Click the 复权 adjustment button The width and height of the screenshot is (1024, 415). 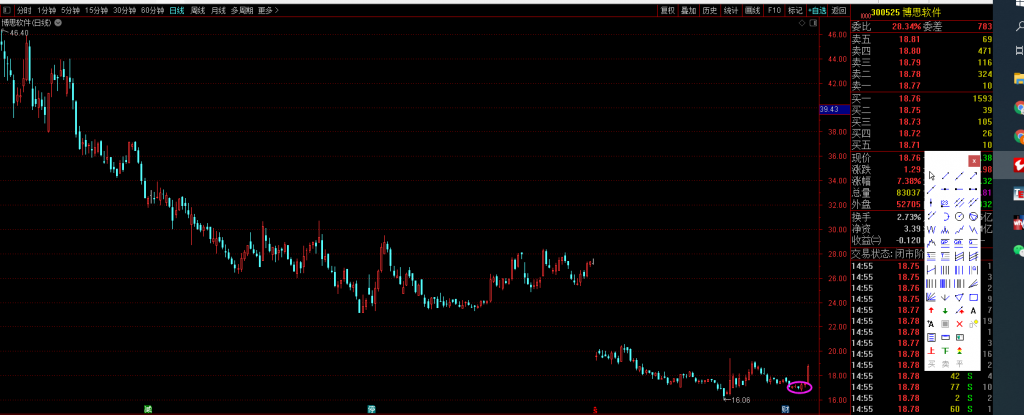coord(667,10)
